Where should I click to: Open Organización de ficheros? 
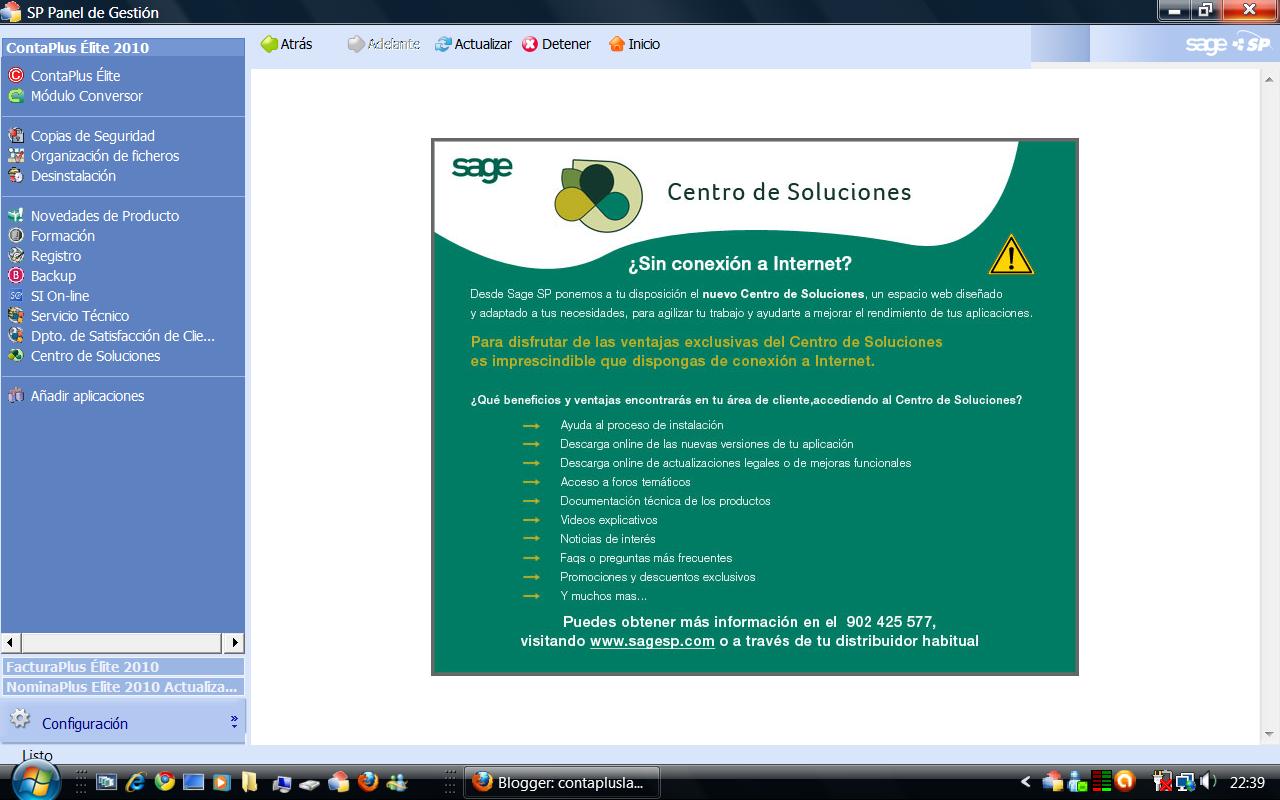tap(105, 155)
